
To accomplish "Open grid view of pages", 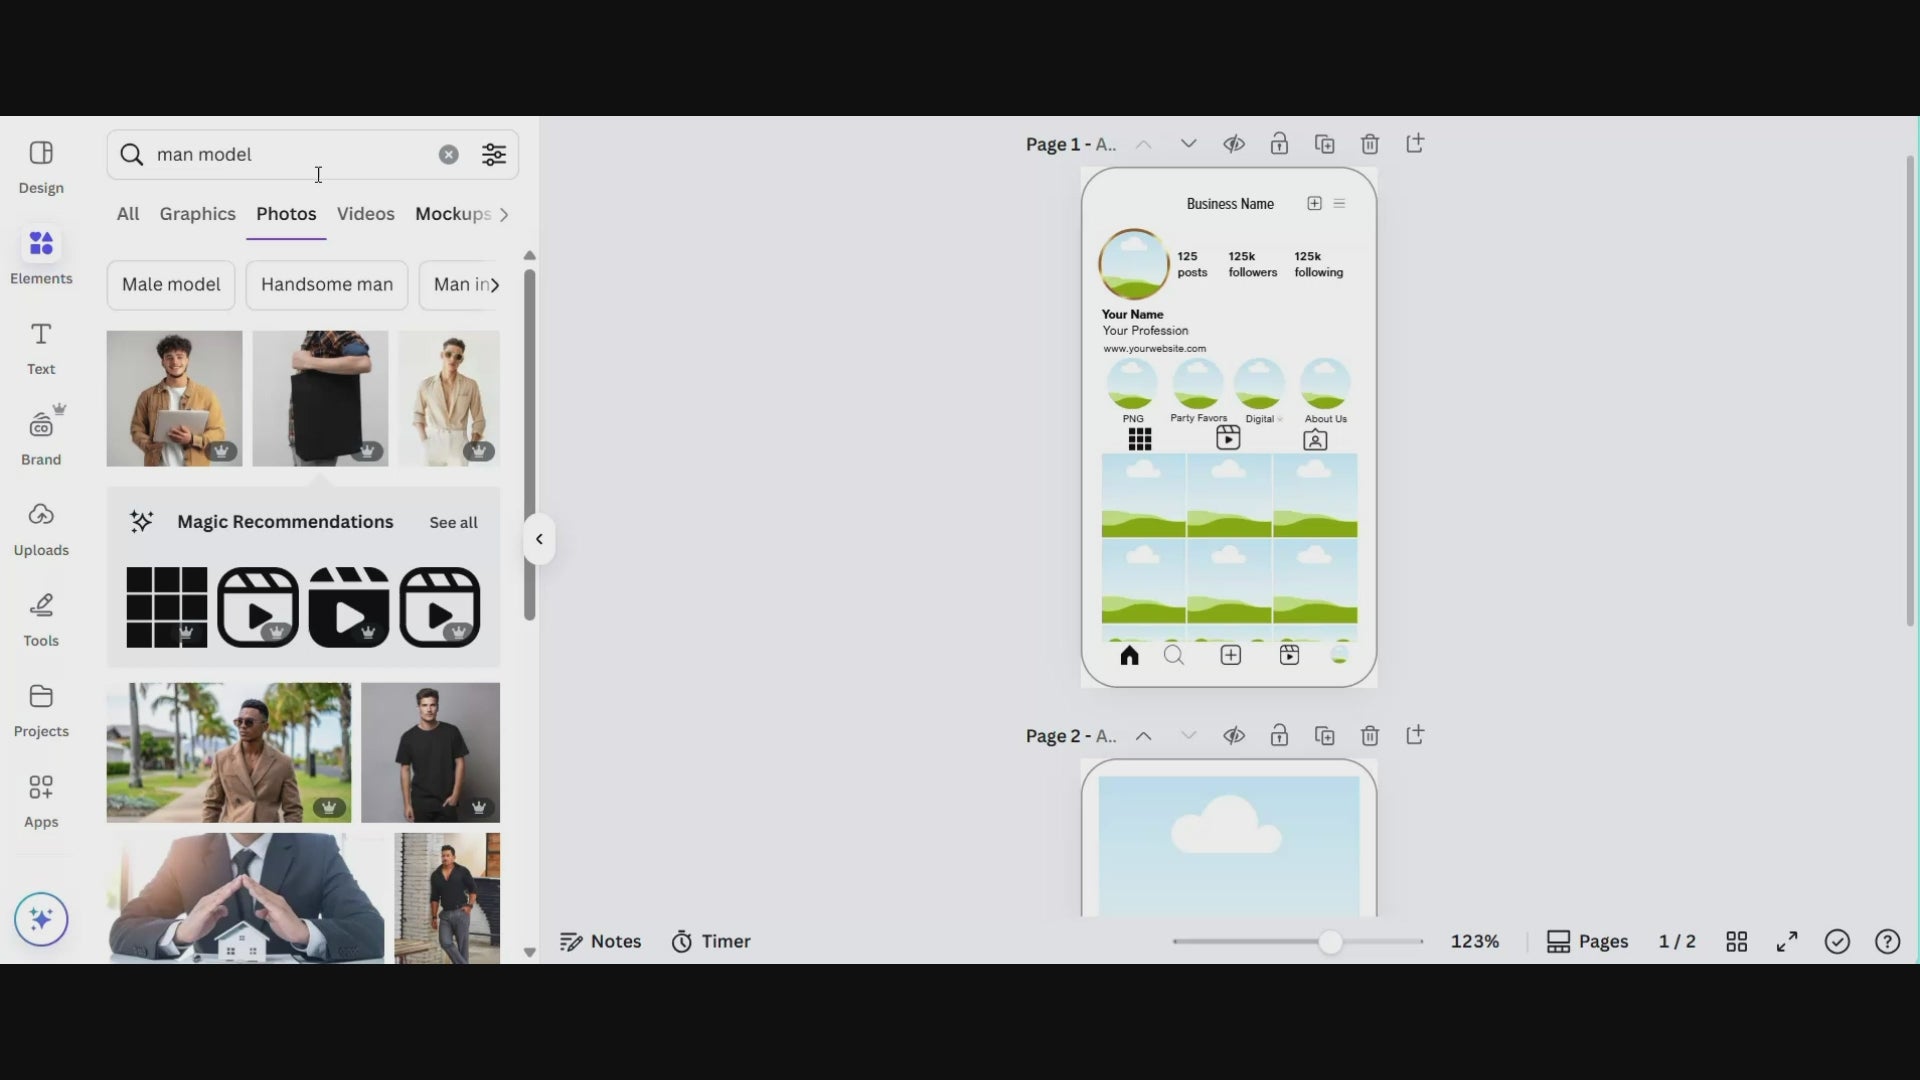I will (x=1737, y=941).
